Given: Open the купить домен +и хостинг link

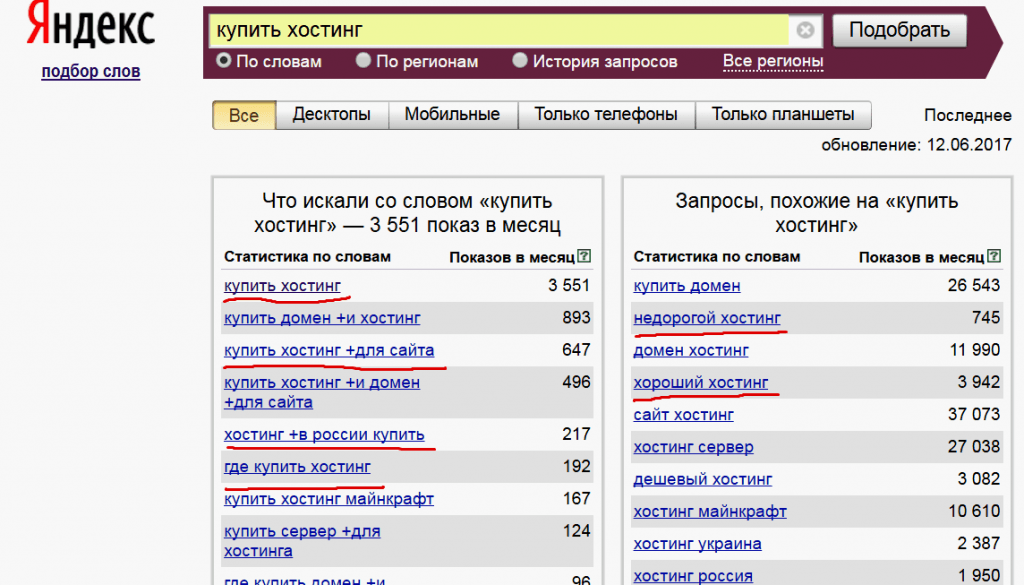Looking at the screenshot, I should (x=322, y=318).
